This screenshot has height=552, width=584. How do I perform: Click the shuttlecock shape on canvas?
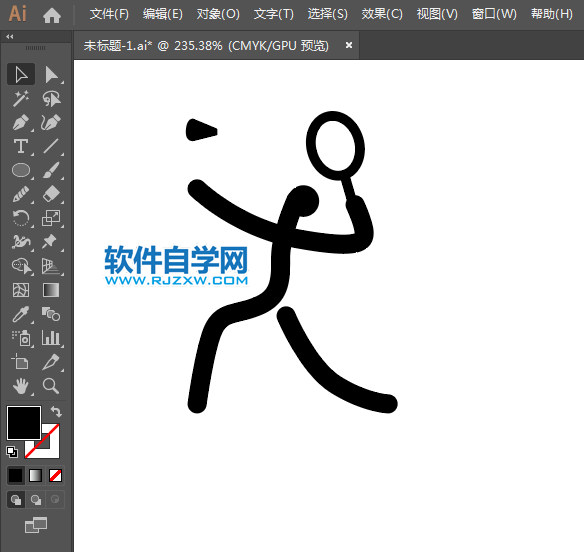click(x=200, y=130)
